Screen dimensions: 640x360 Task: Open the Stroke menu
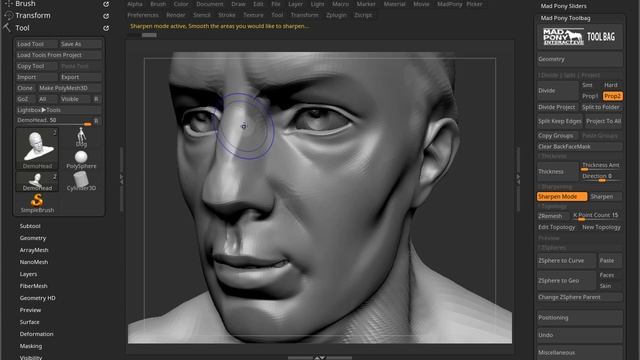(x=227, y=15)
